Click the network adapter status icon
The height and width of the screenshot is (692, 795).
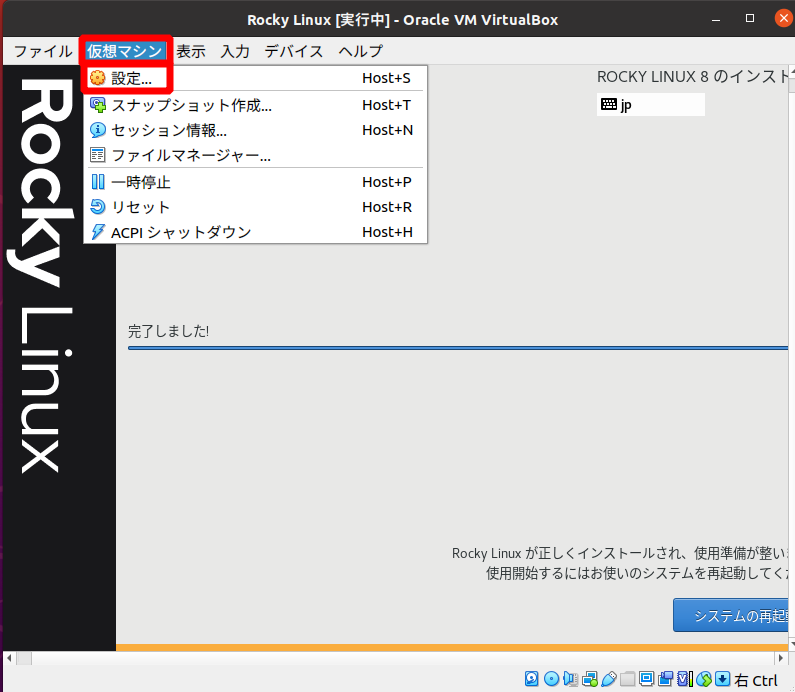coord(590,678)
